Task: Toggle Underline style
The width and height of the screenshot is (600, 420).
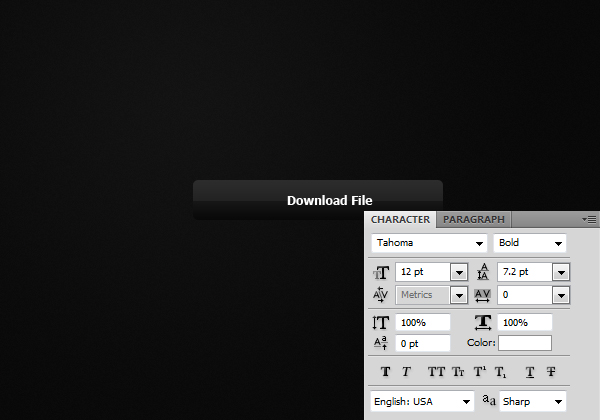Action: pyautogui.click(x=530, y=372)
